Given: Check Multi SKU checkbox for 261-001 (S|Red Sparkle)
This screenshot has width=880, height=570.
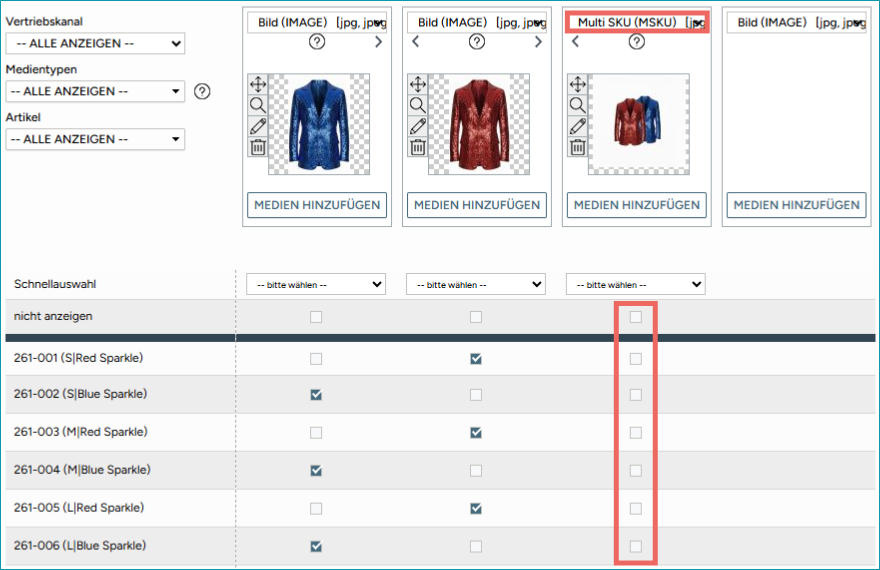Looking at the screenshot, I should [x=635, y=359].
